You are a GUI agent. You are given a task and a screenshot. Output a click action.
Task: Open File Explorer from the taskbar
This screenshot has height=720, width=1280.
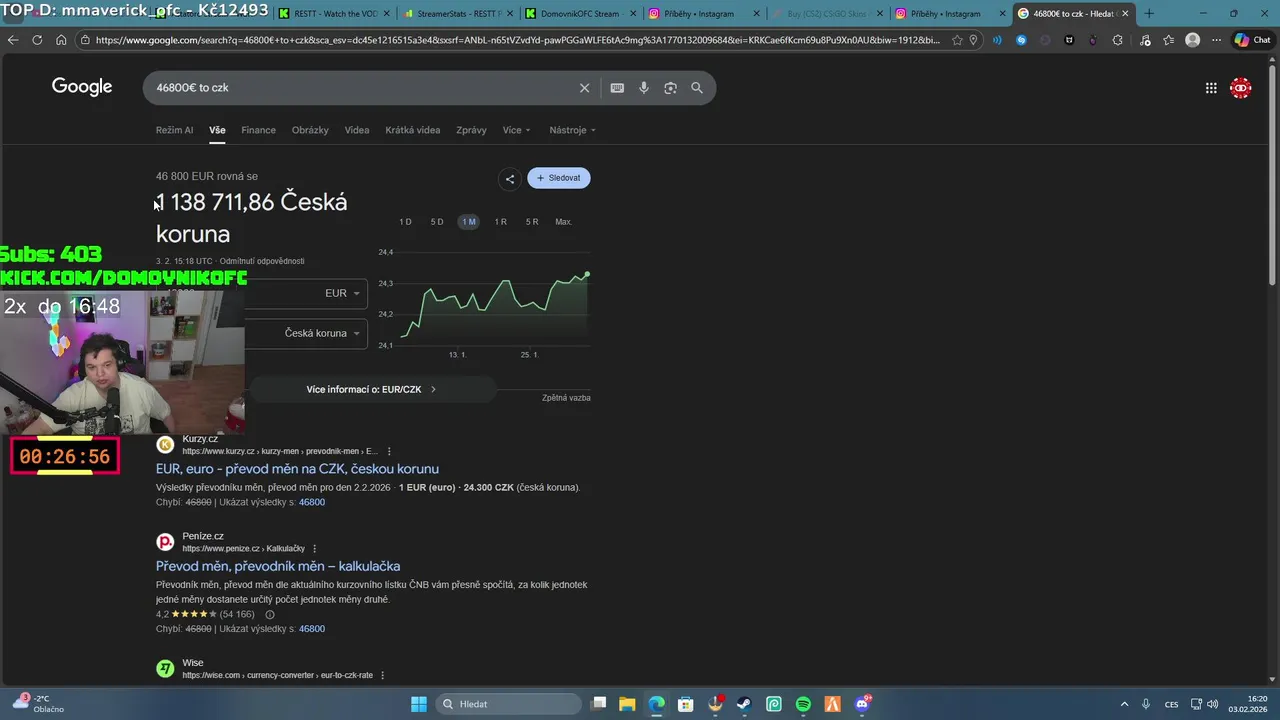(626, 704)
